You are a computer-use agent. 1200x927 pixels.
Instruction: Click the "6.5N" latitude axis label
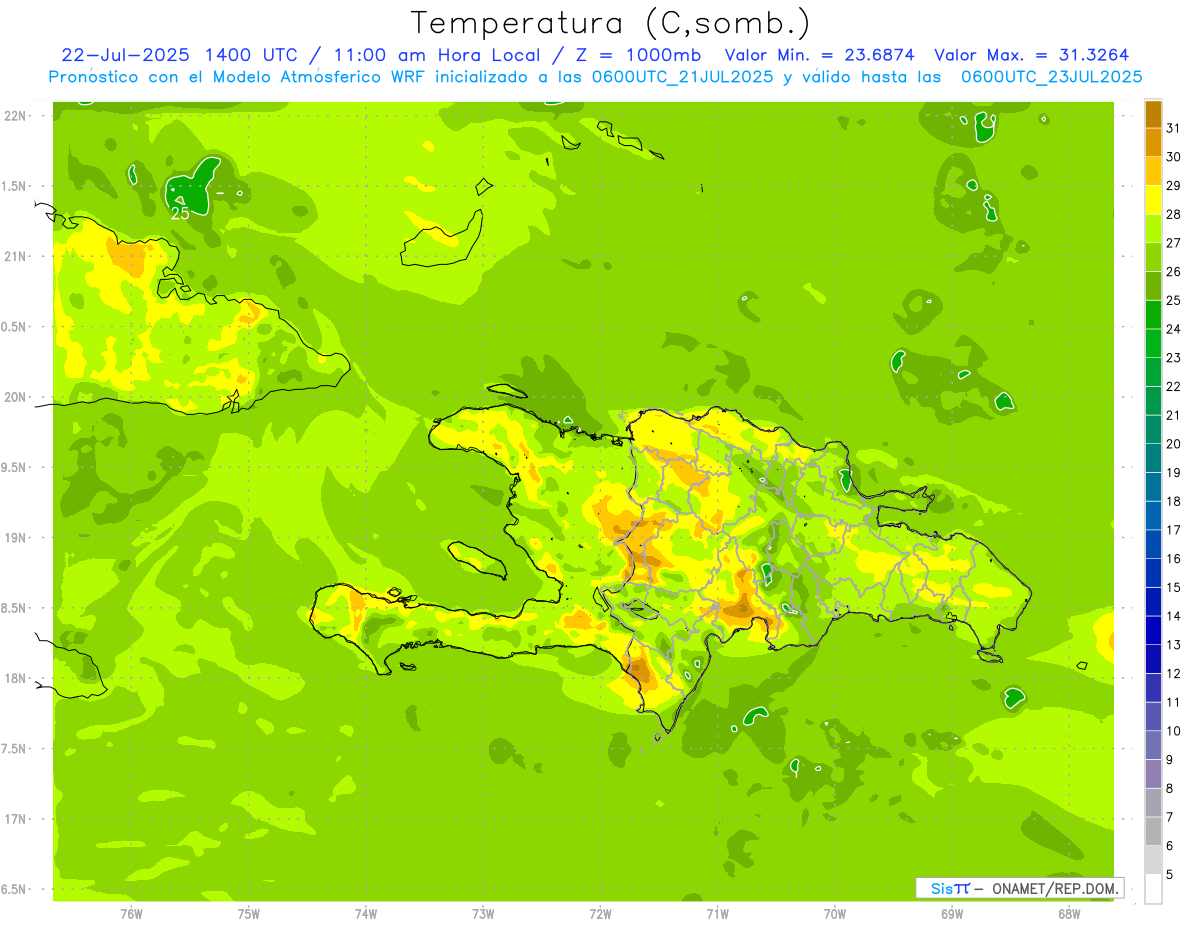(15, 889)
